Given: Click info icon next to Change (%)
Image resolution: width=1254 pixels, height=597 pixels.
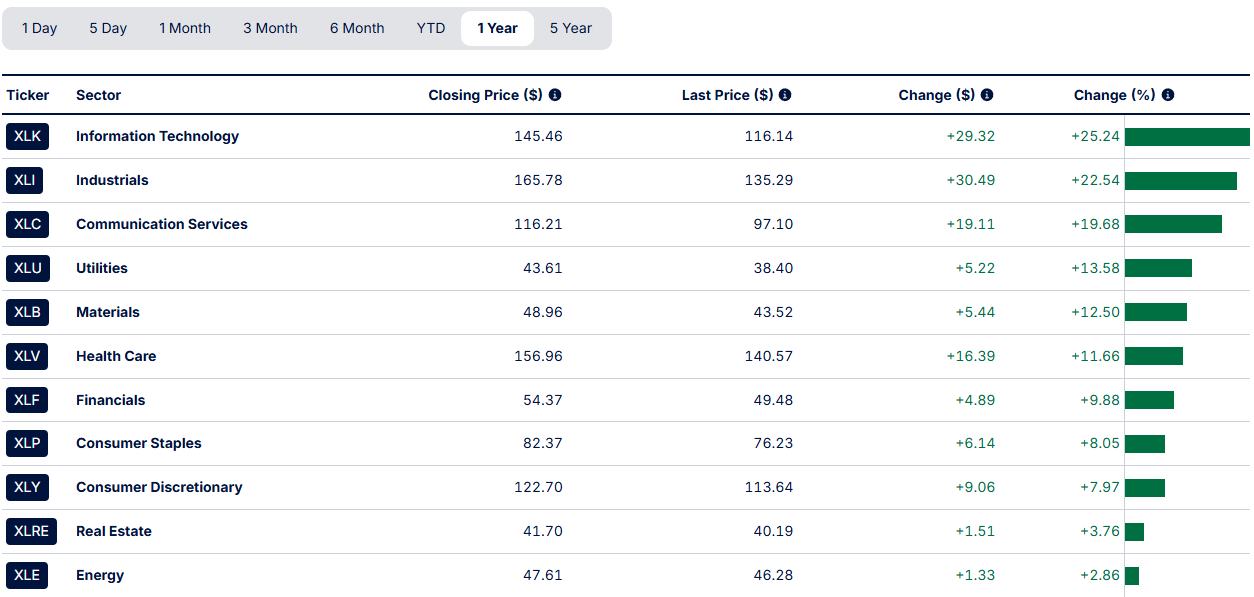Looking at the screenshot, I should click(1168, 95).
